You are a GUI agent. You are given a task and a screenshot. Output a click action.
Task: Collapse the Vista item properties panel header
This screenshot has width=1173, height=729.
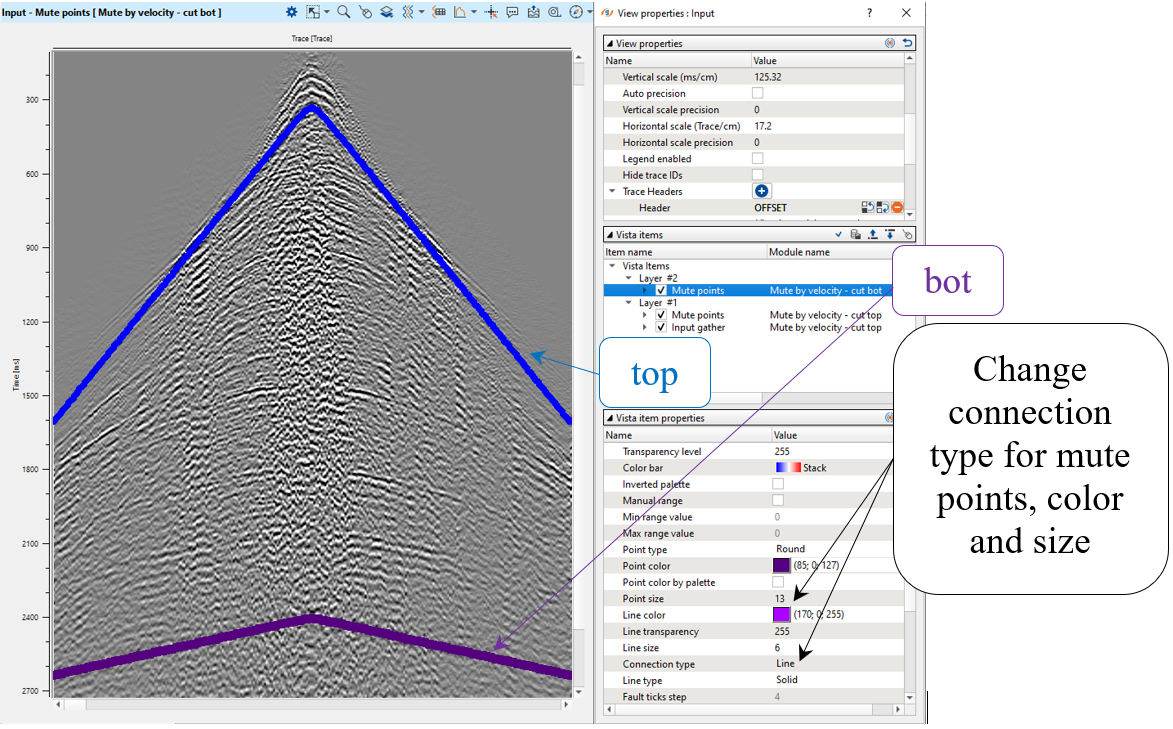(609, 418)
